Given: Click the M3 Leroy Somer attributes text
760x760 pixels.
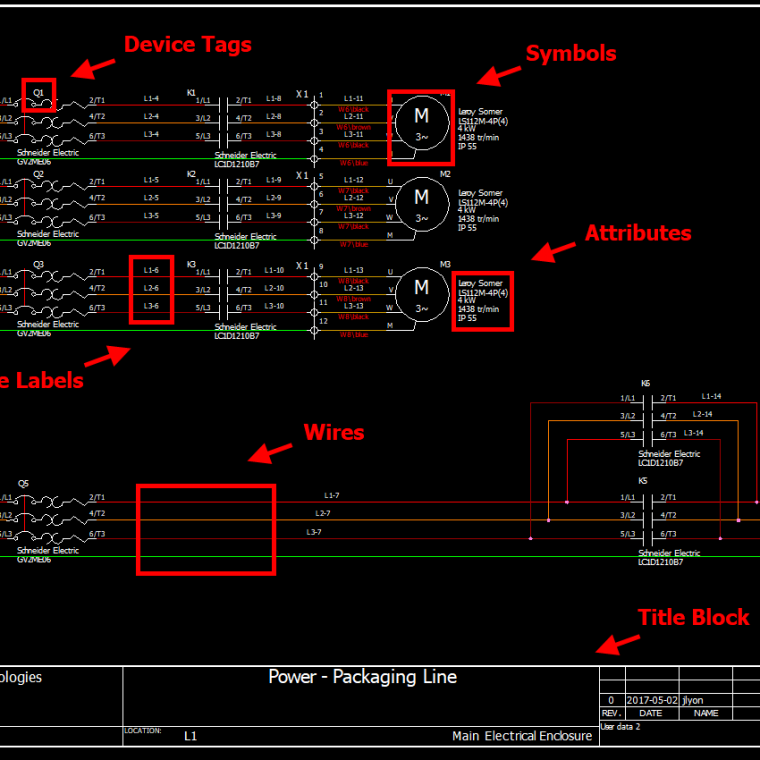Looking at the screenshot, I should [482, 300].
